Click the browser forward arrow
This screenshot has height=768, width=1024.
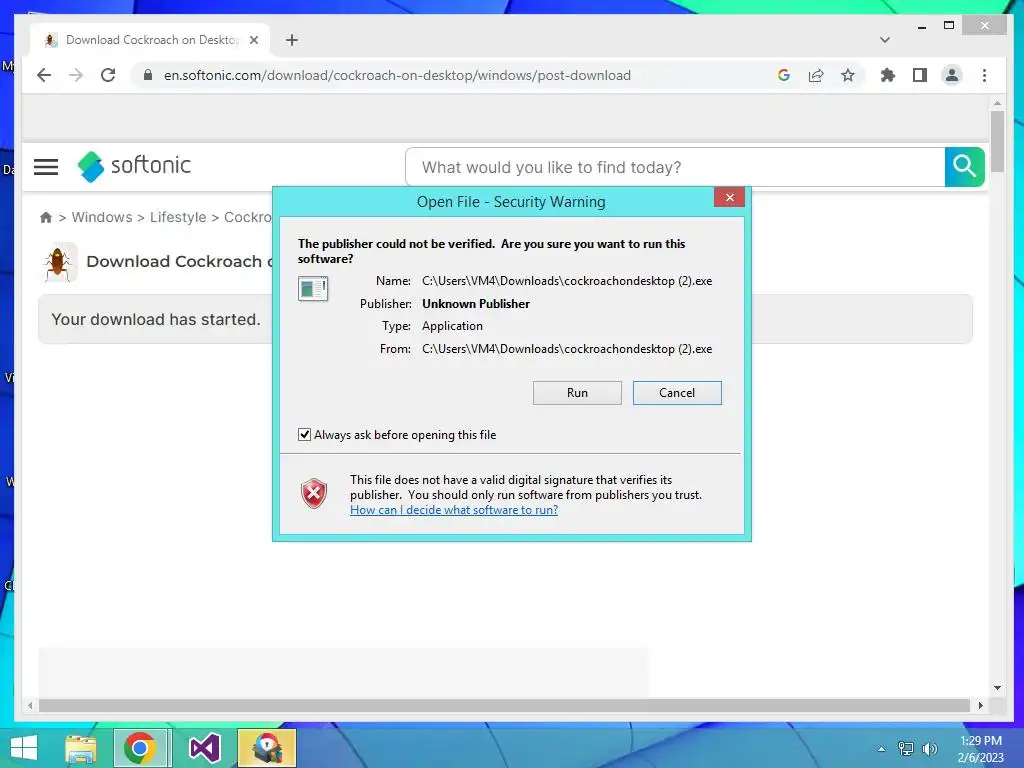click(76, 75)
